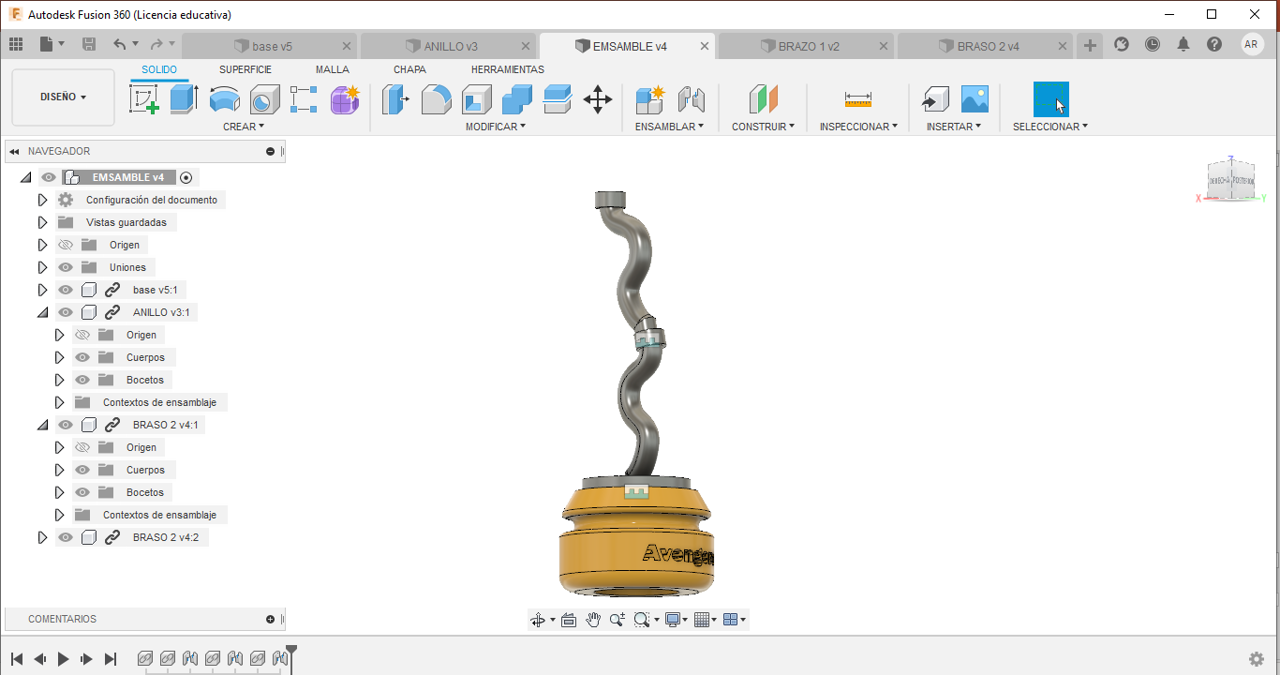The height and width of the screenshot is (675, 1280).
Task: Switch to the HERRAMIENTAS tab
Action: [507, 70]
